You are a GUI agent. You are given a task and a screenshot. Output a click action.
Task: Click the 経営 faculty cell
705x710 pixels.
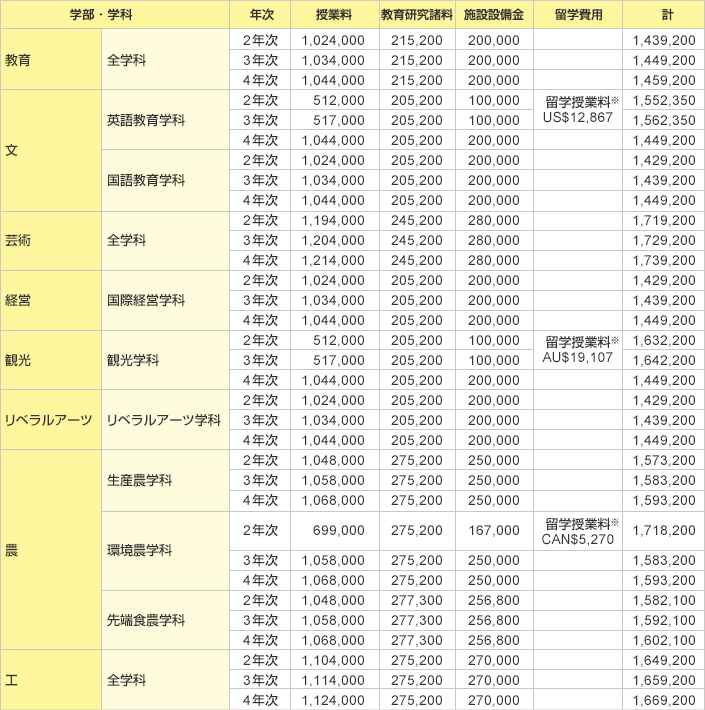point(51,300)
